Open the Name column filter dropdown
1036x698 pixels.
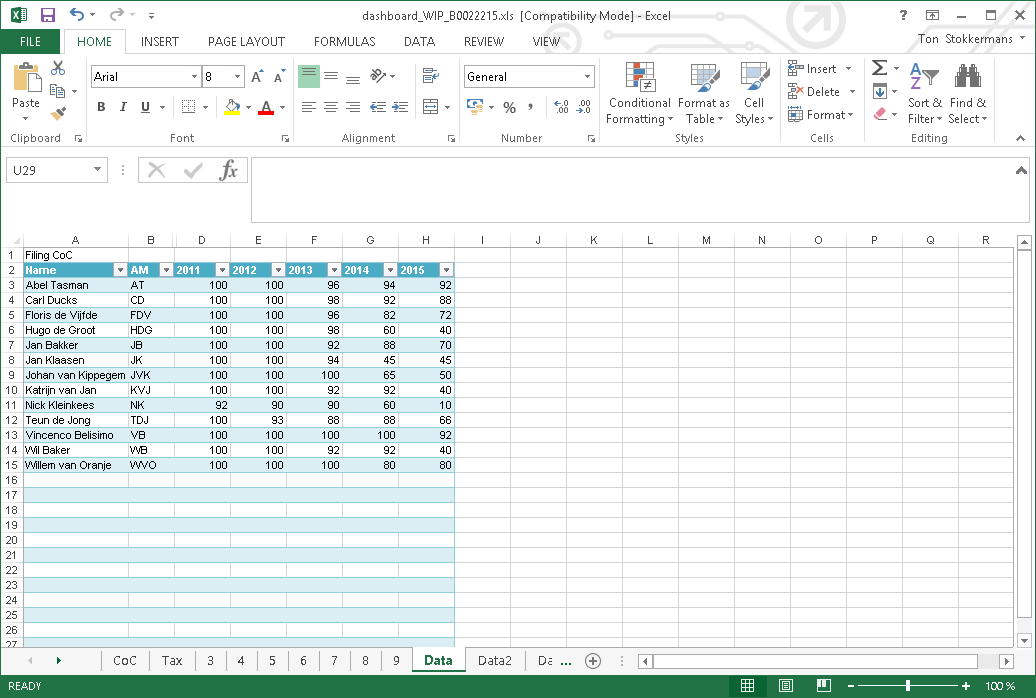coord(120,270)
